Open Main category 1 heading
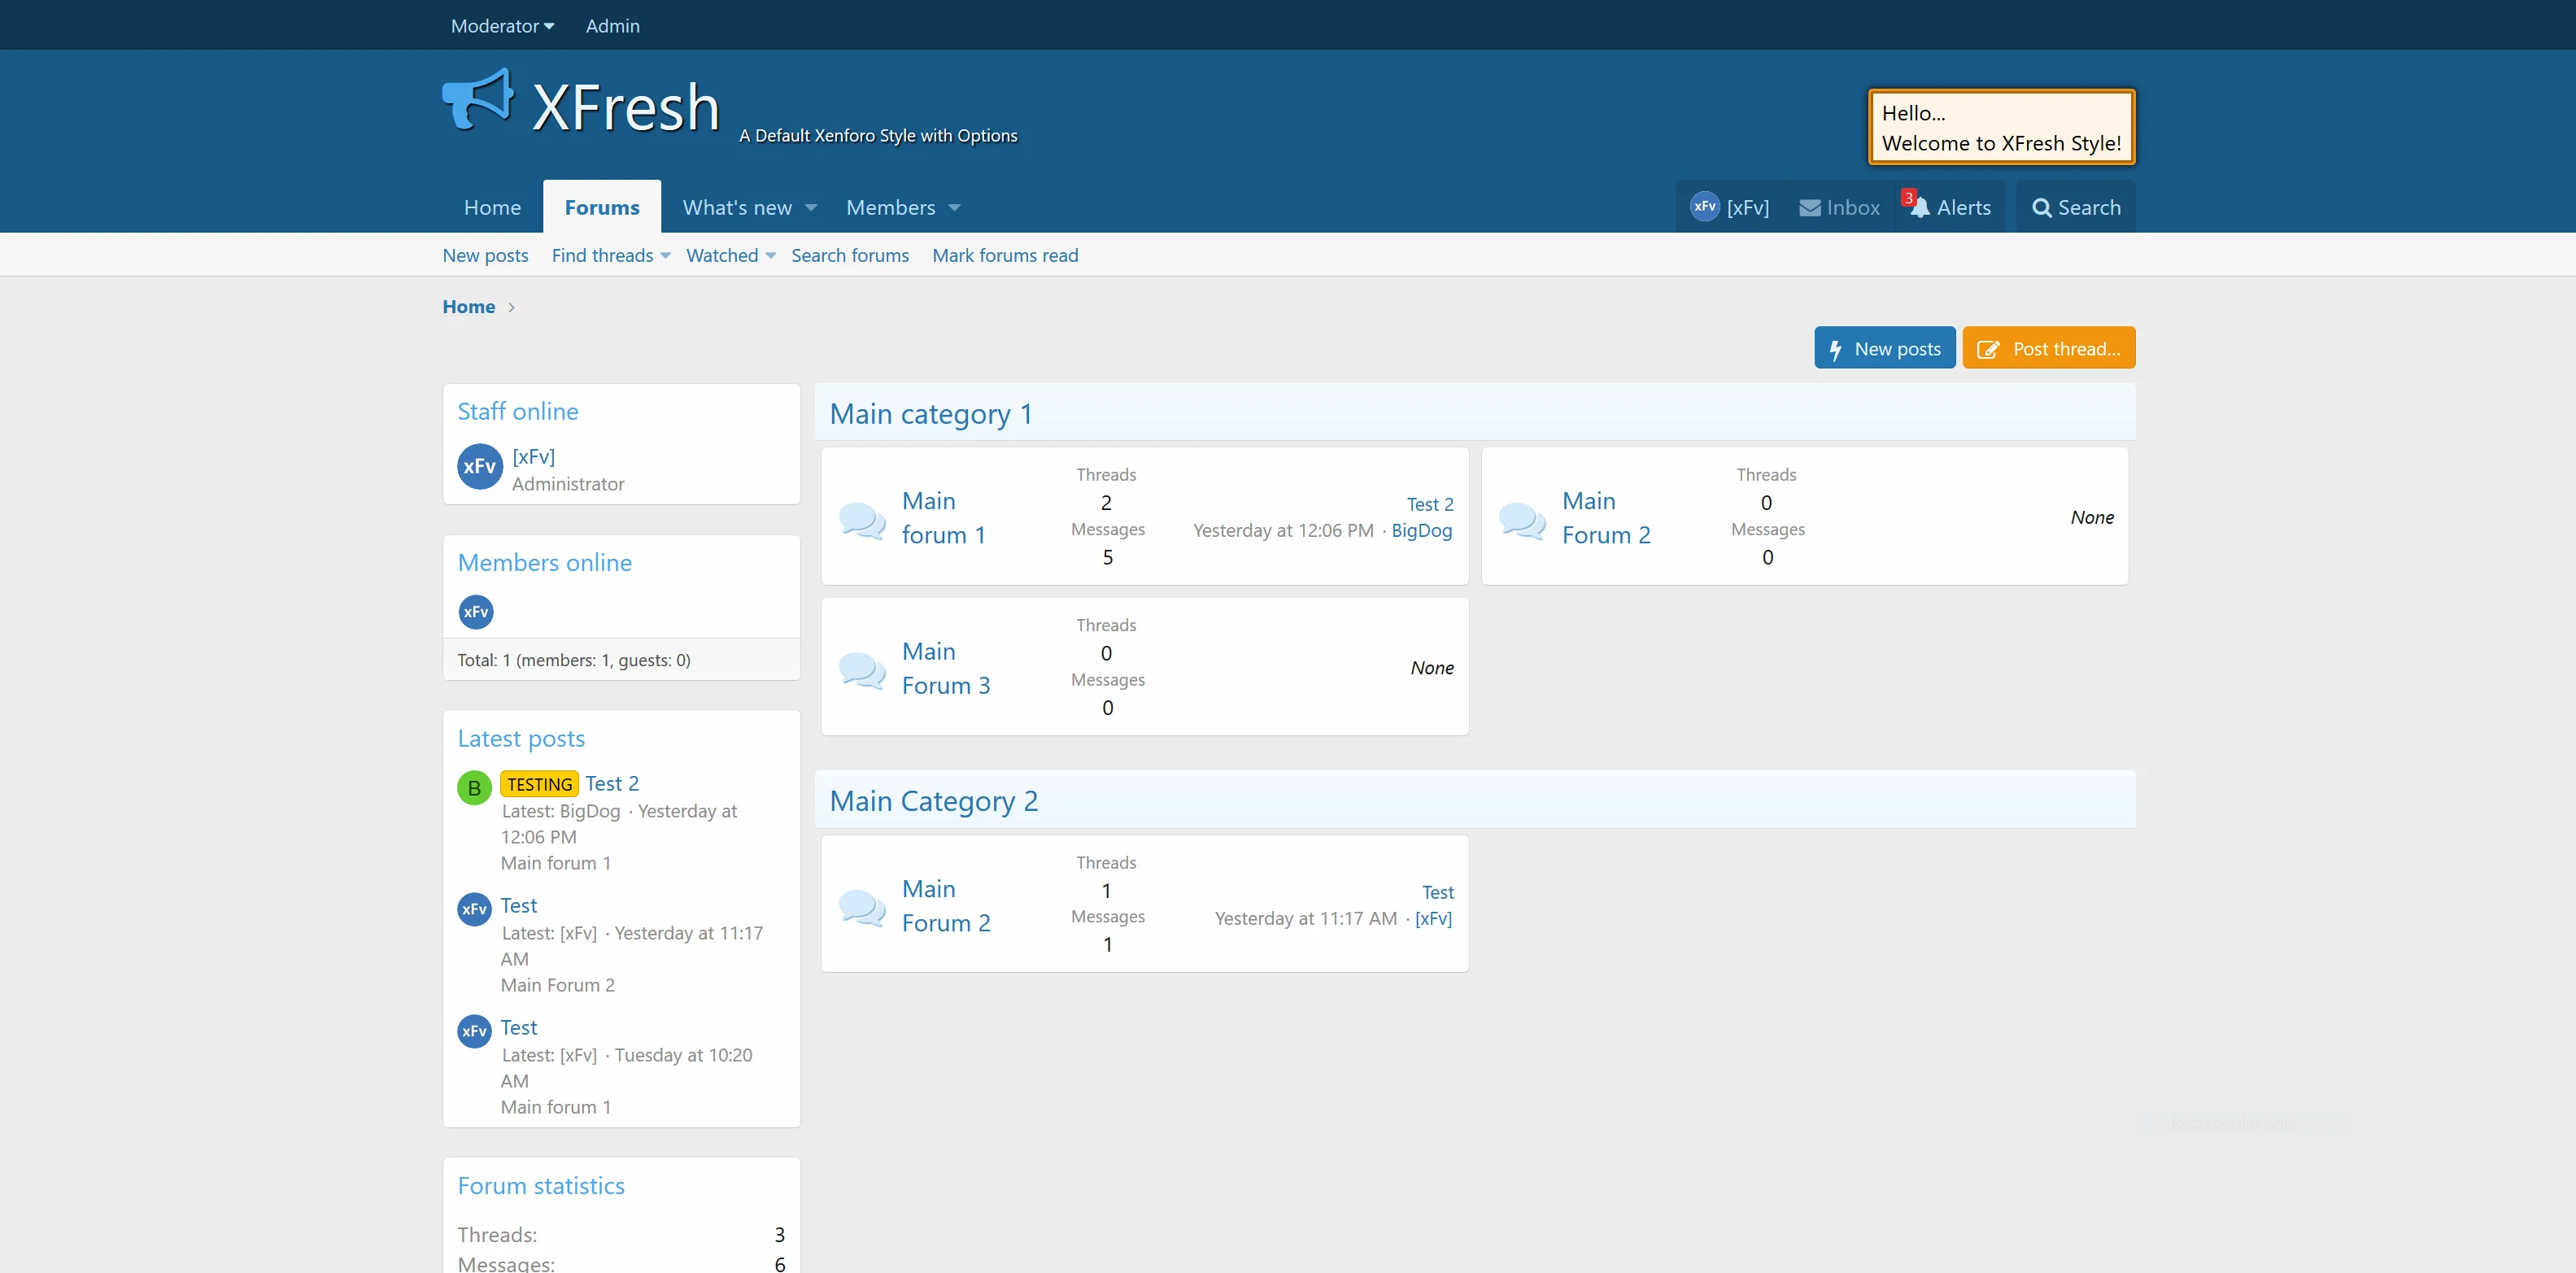Screen dimensions: 2576x1273 tap(931, 413)
